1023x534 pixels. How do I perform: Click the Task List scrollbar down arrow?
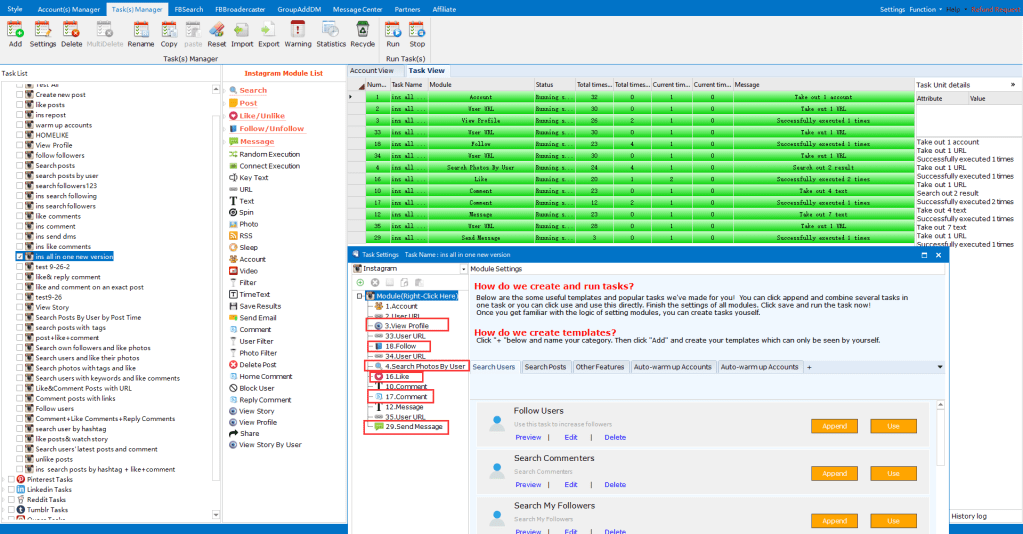click(x=217, y=517)
